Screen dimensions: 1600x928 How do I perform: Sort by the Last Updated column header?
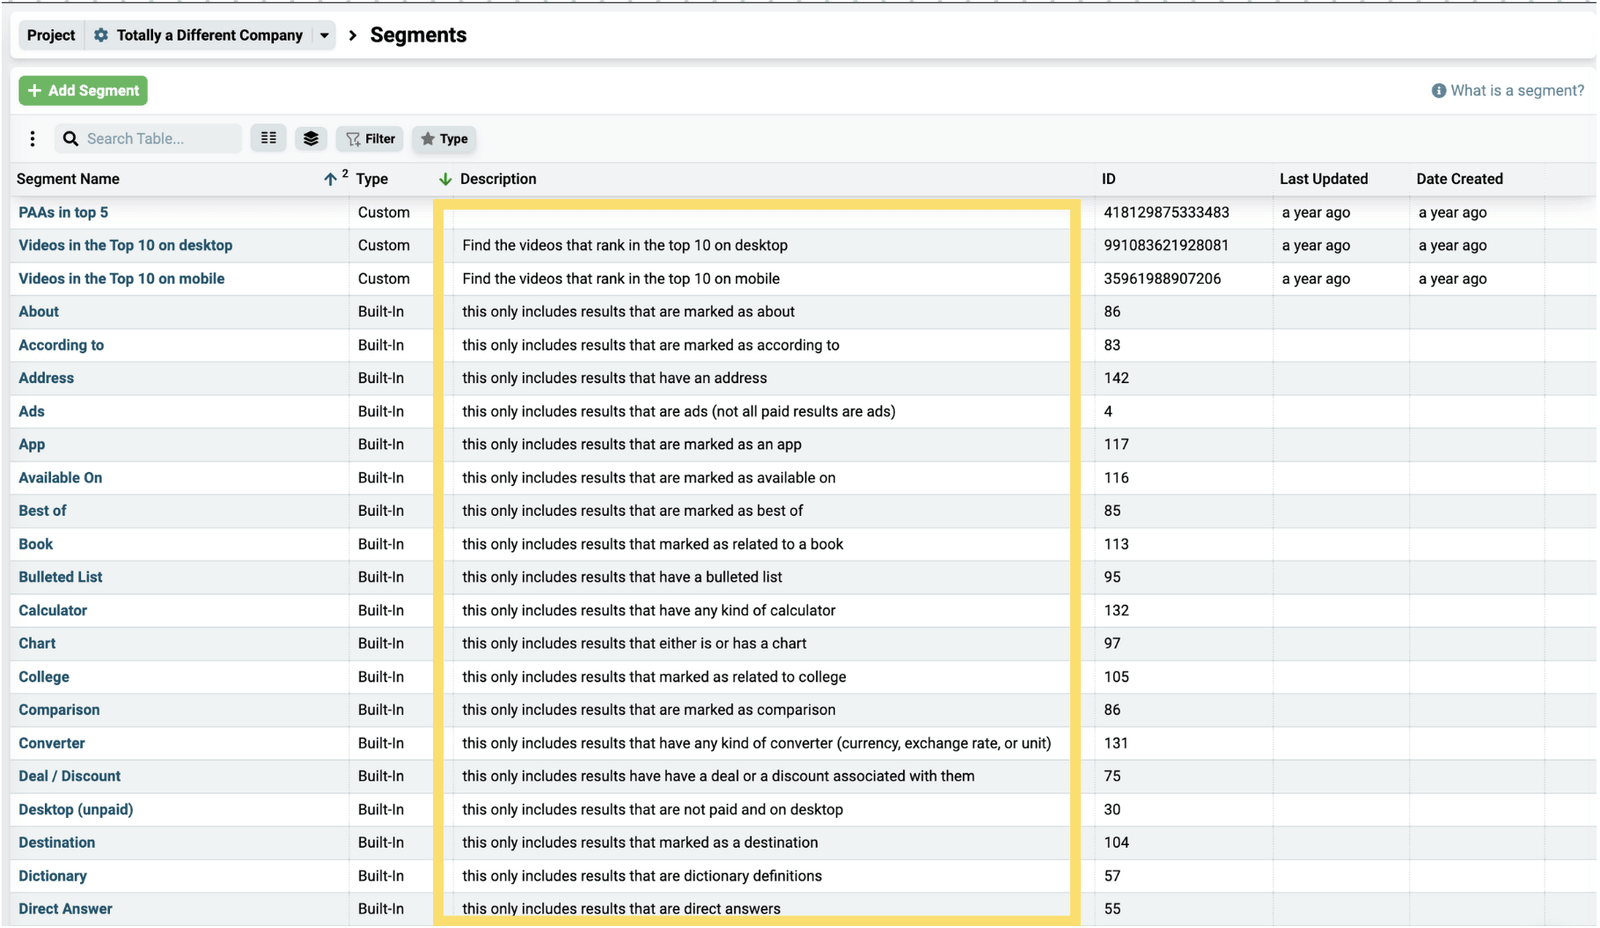click(1323, 179)
